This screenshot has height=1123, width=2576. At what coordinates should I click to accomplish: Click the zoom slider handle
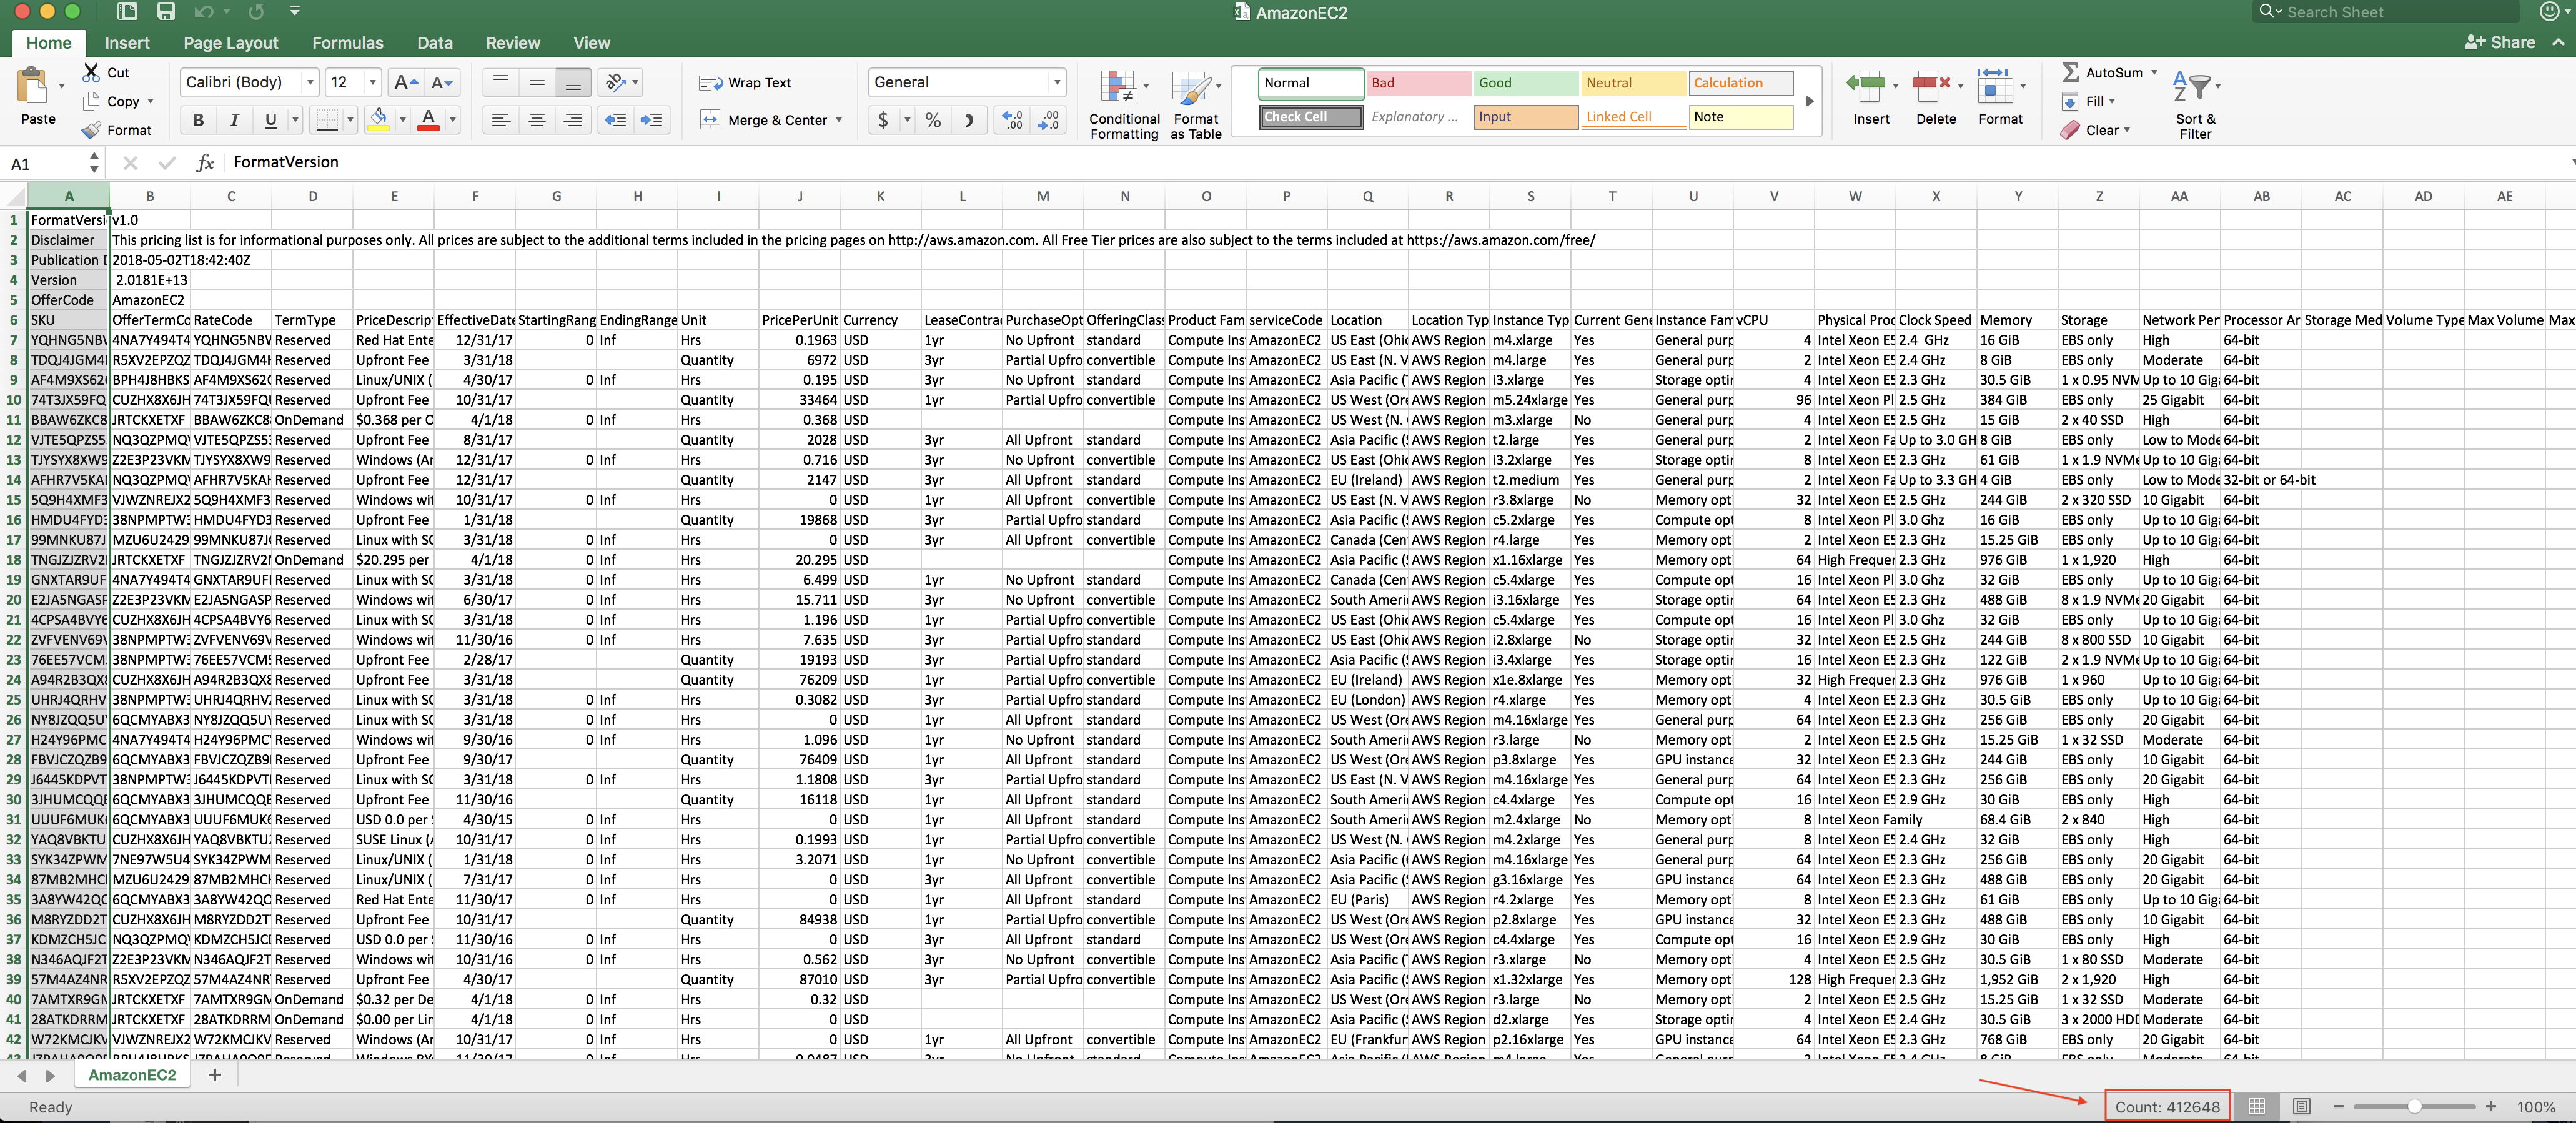(2414, 1106)
